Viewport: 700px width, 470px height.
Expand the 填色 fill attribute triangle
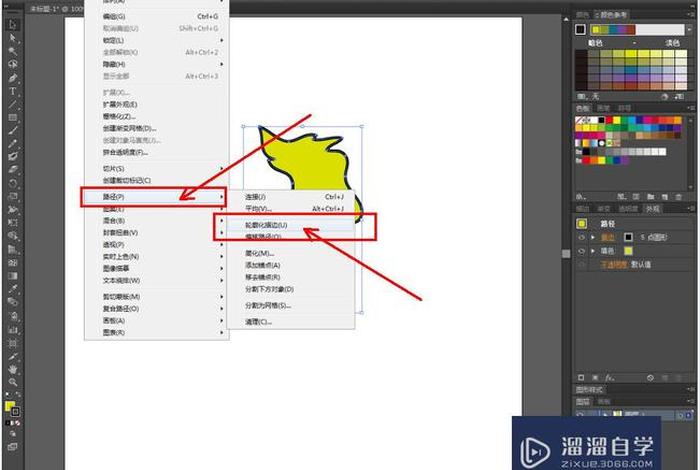[593, 251]
